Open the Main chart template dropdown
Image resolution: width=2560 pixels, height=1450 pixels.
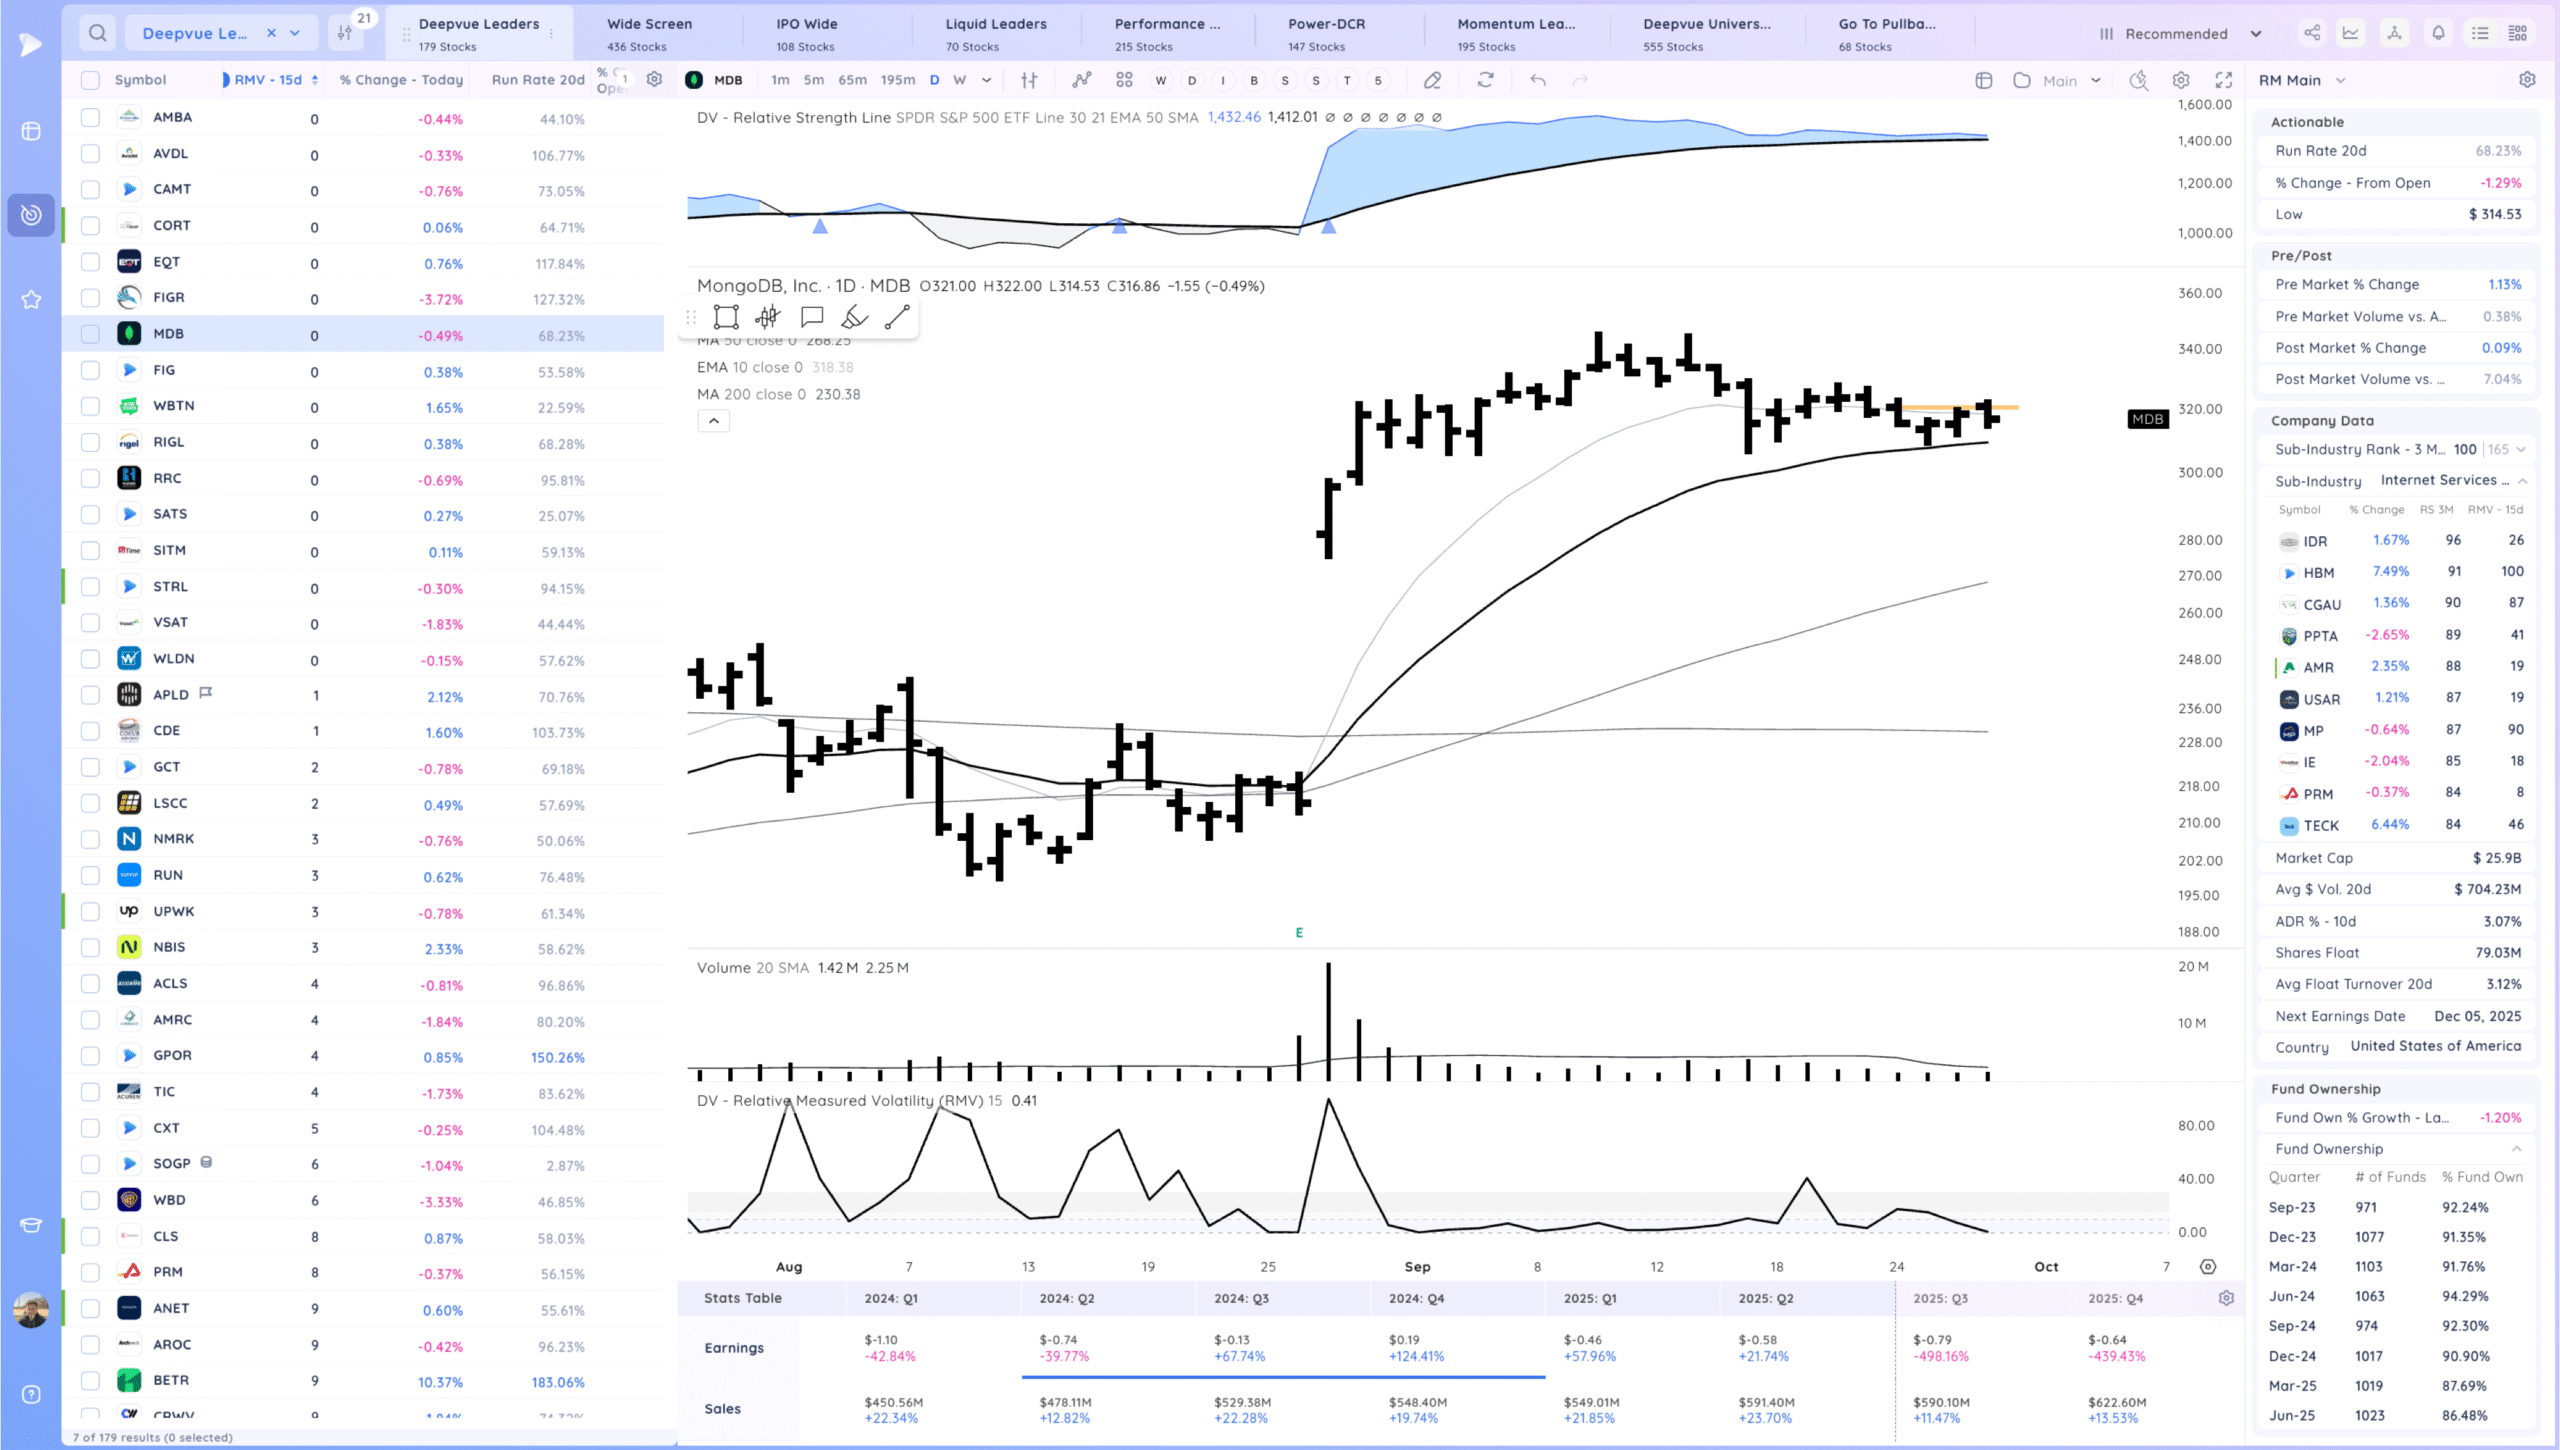click(2071, 80)
